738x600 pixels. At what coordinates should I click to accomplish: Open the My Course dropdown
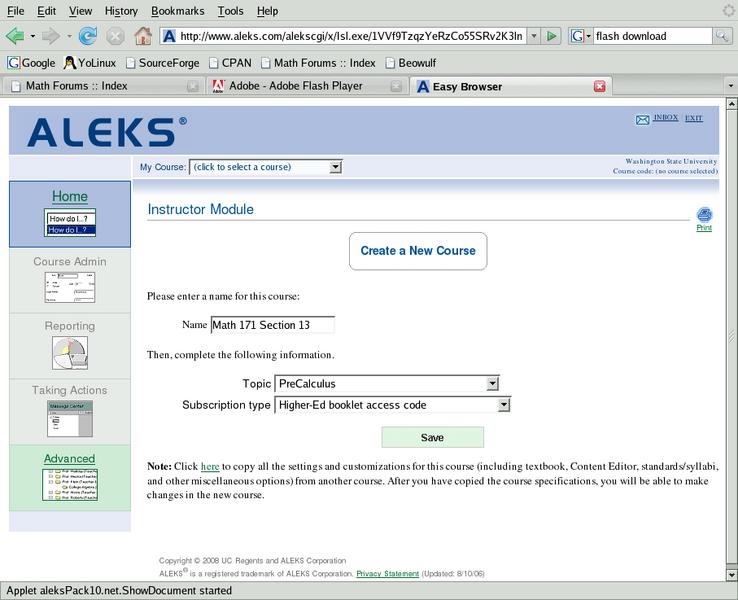click(x=265, y=167)
